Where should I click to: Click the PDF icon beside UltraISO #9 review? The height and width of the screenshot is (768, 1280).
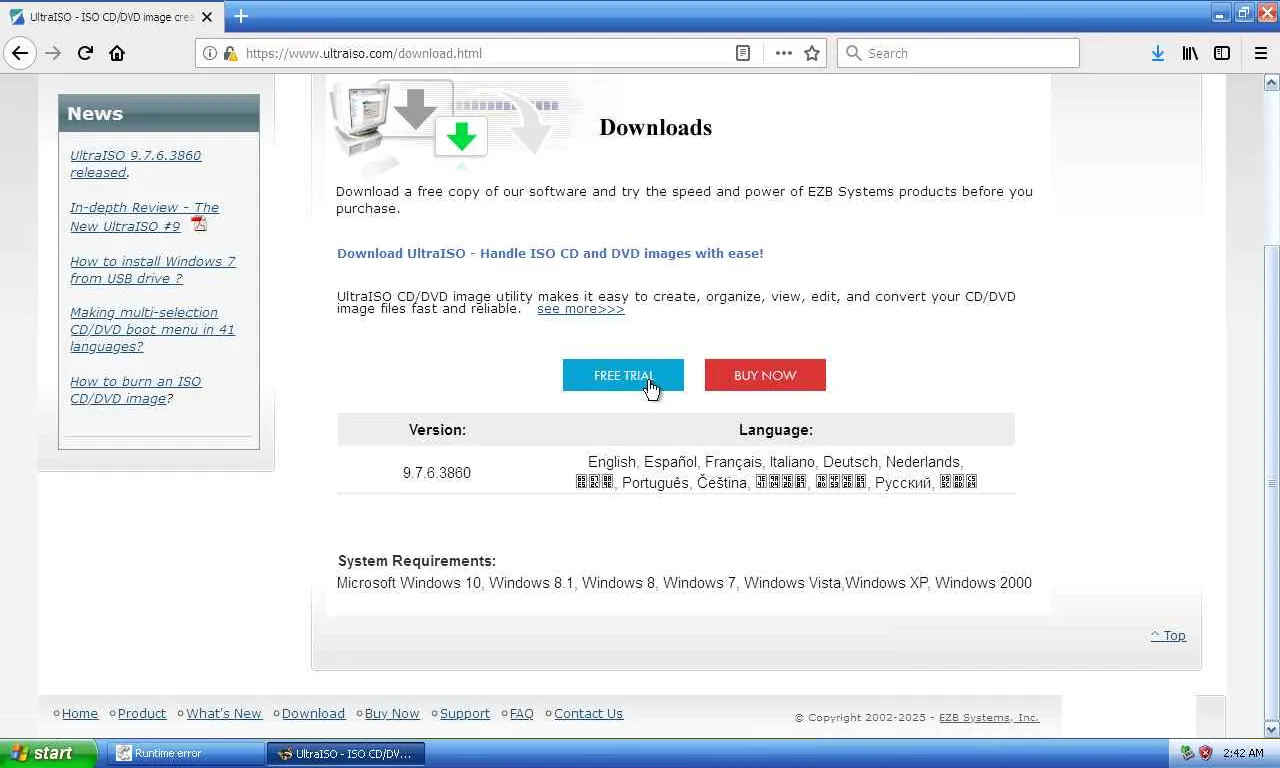(199, 224)
